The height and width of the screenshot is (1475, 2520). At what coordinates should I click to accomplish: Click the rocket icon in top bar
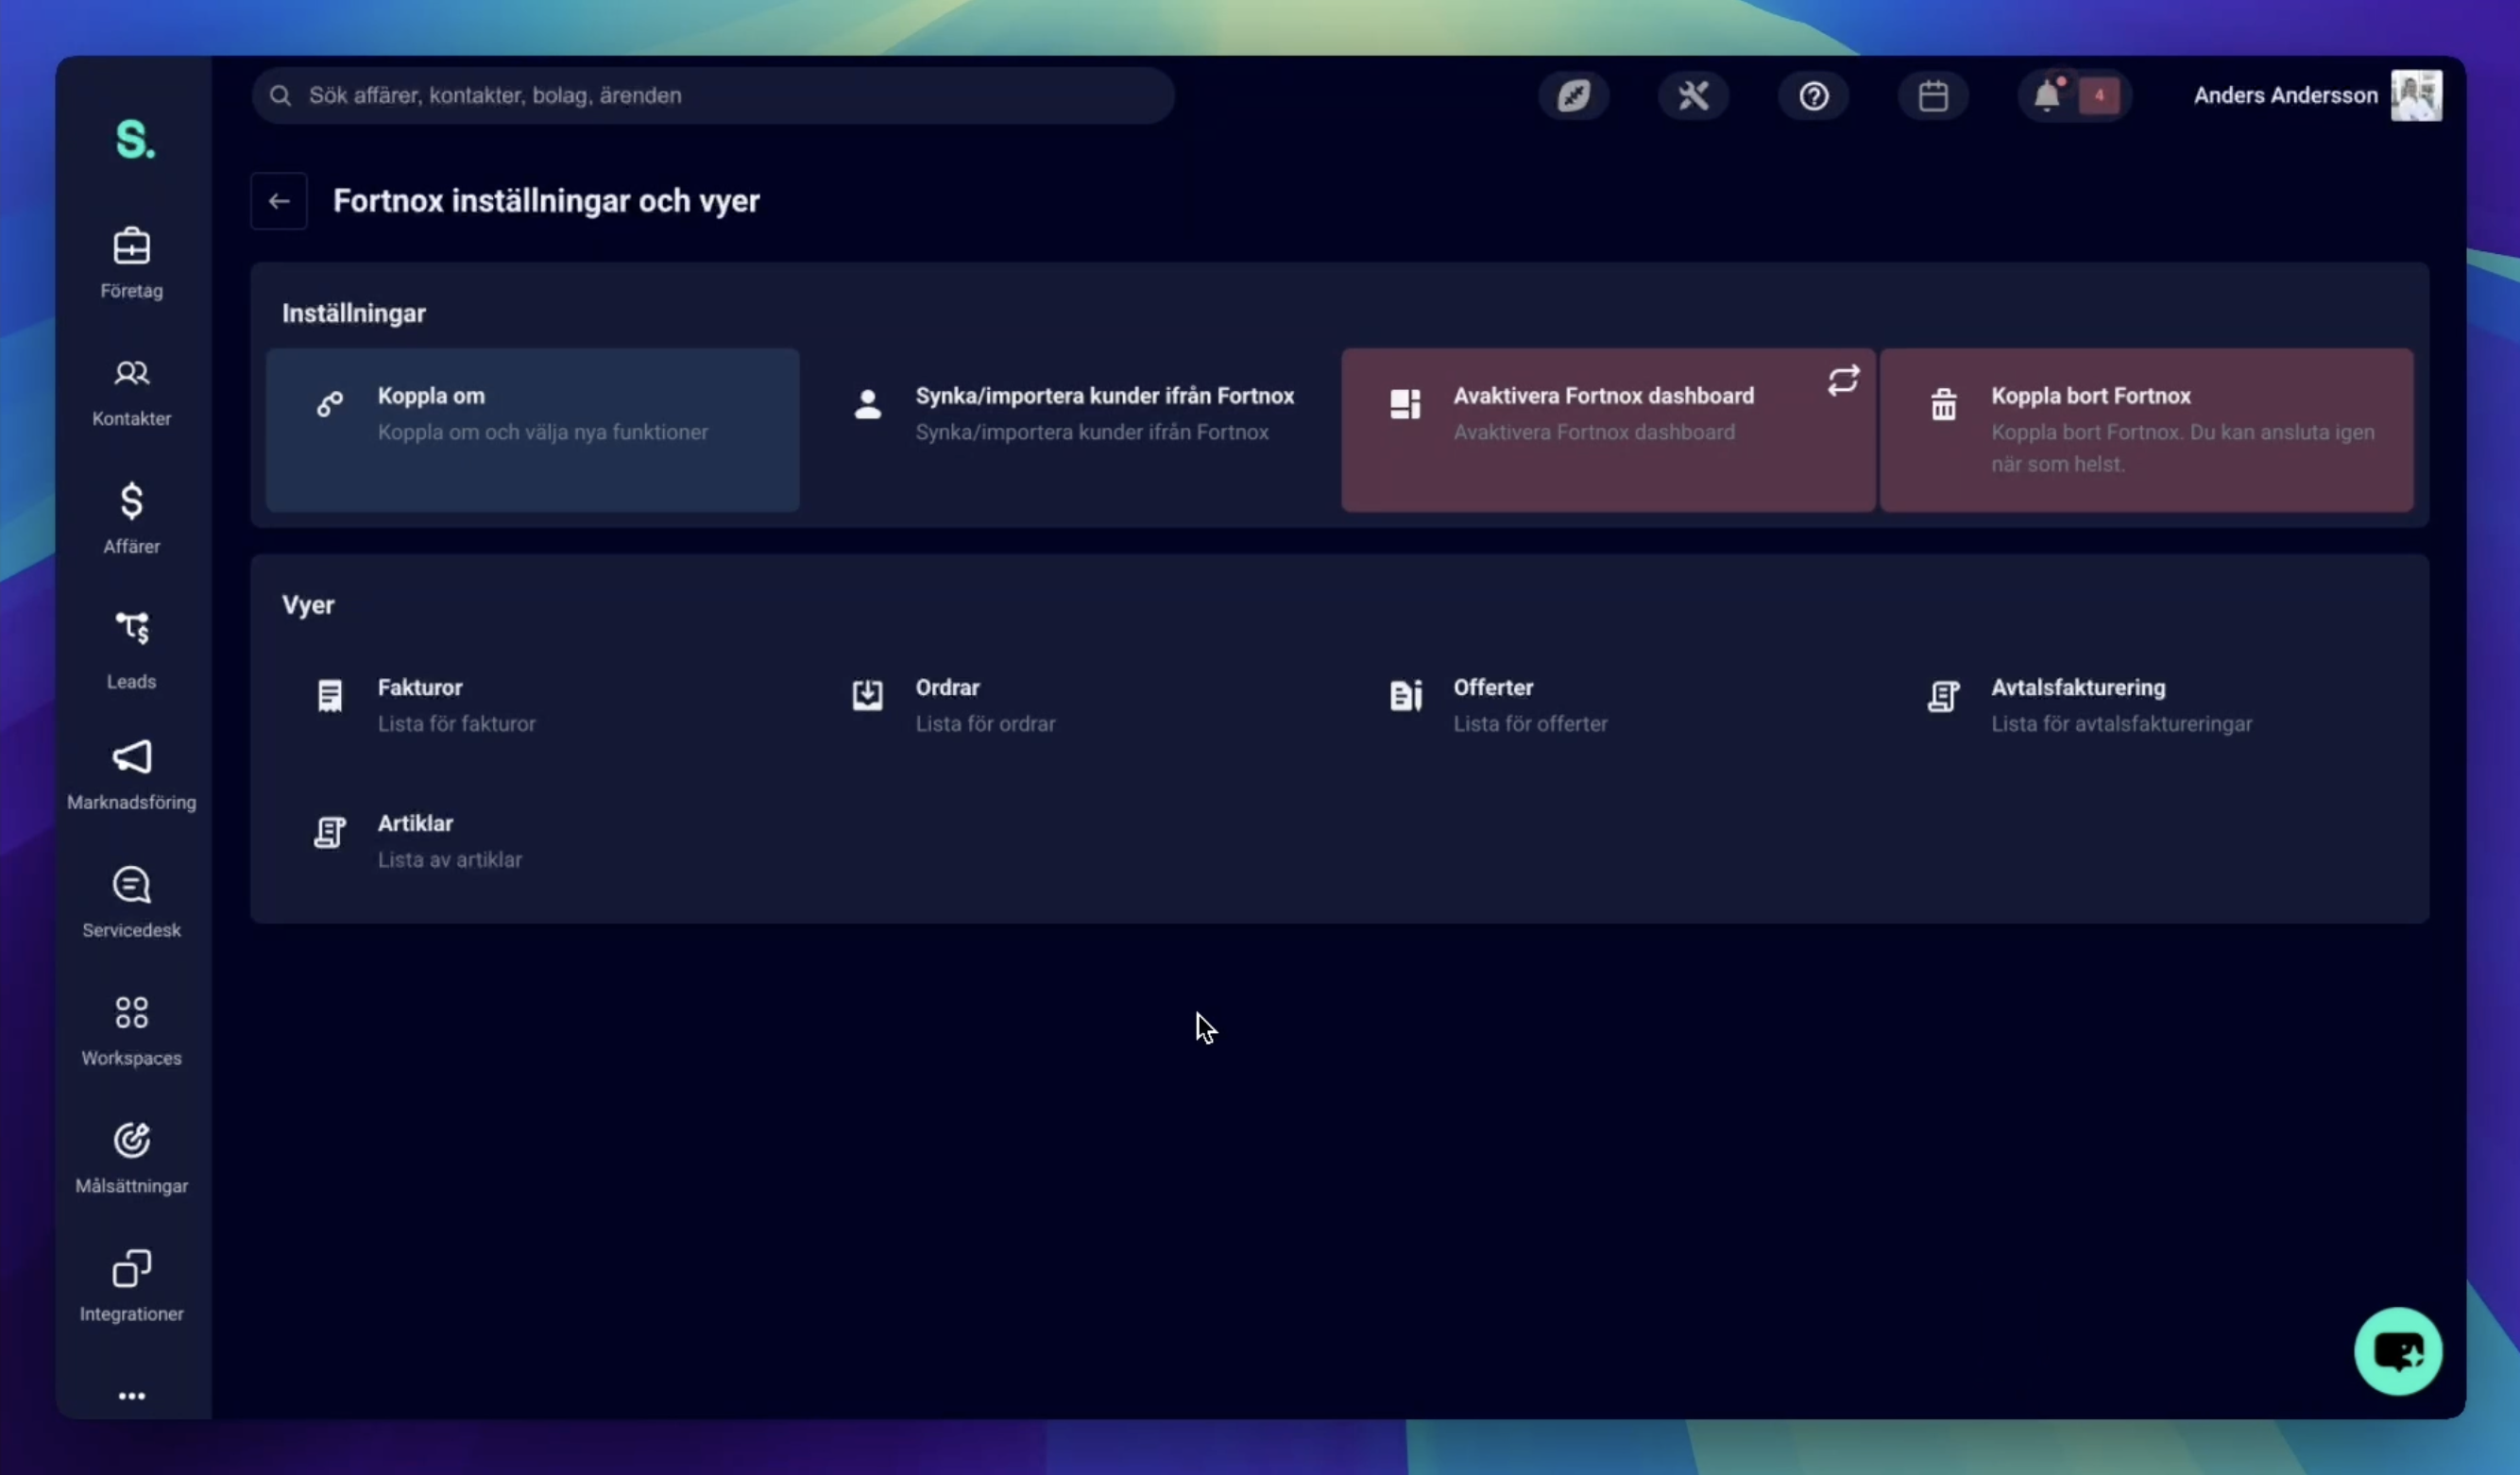click(1573, 96)
